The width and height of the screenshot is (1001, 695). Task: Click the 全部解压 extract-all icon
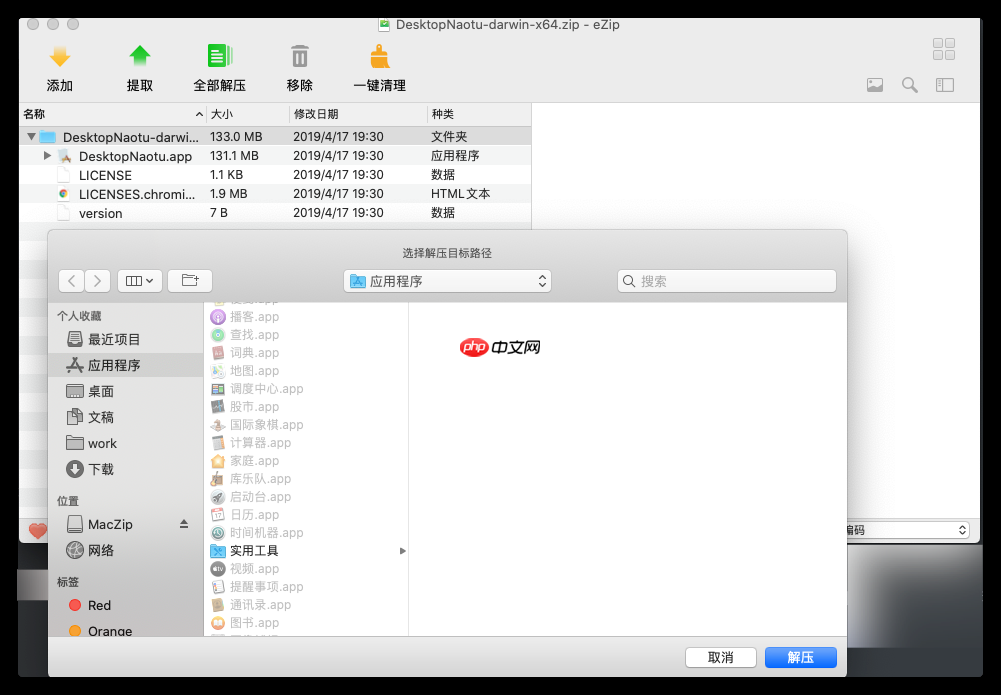pyautogui.click(x=219, y=56)
